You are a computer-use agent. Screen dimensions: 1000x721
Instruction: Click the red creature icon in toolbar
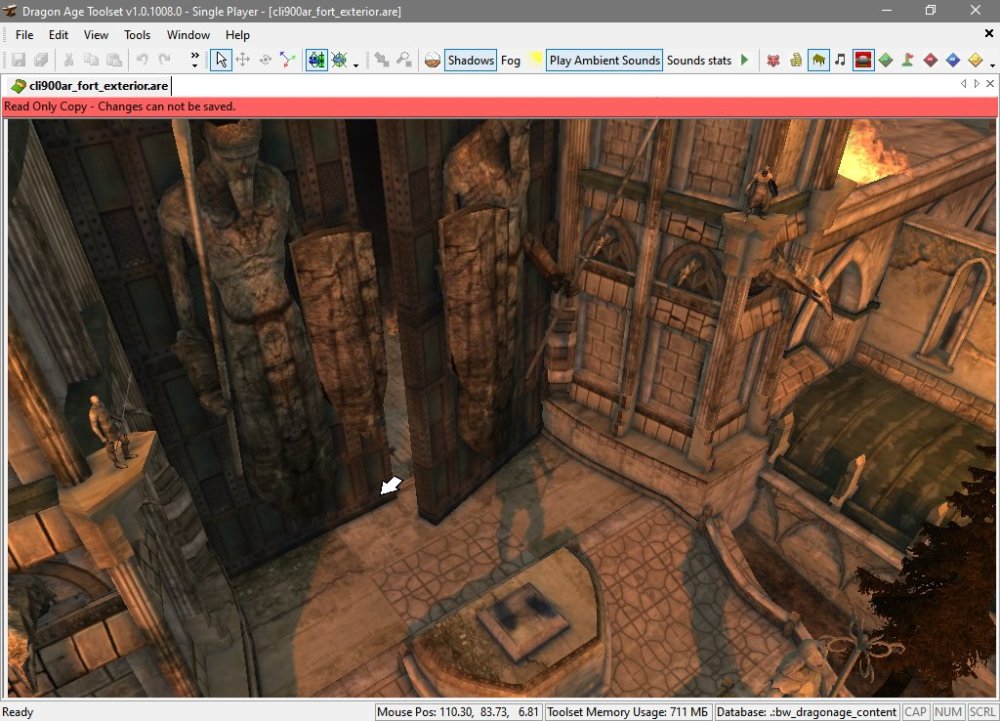coord(773,60)
